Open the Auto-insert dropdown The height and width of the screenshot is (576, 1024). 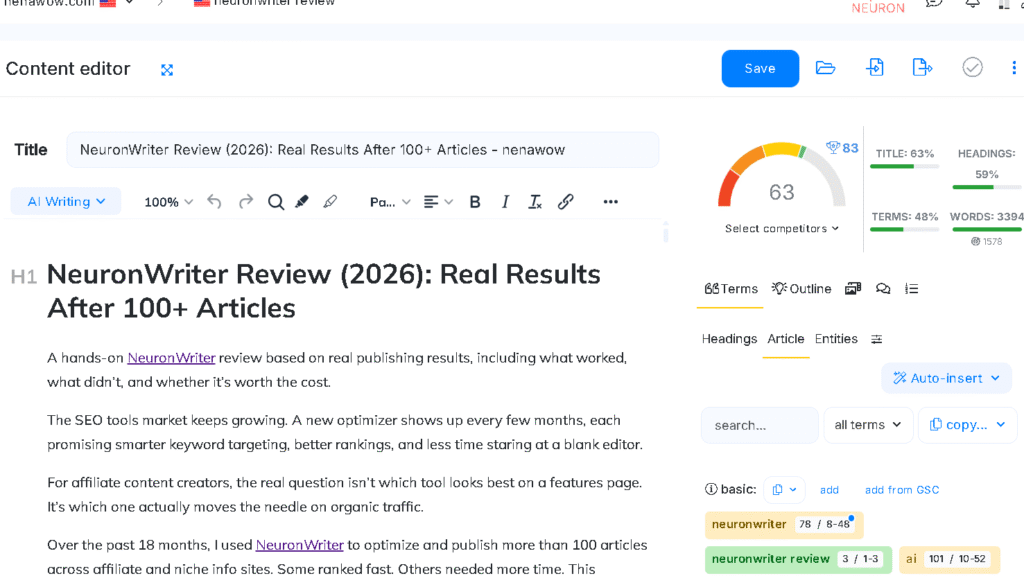pos(946,378)
